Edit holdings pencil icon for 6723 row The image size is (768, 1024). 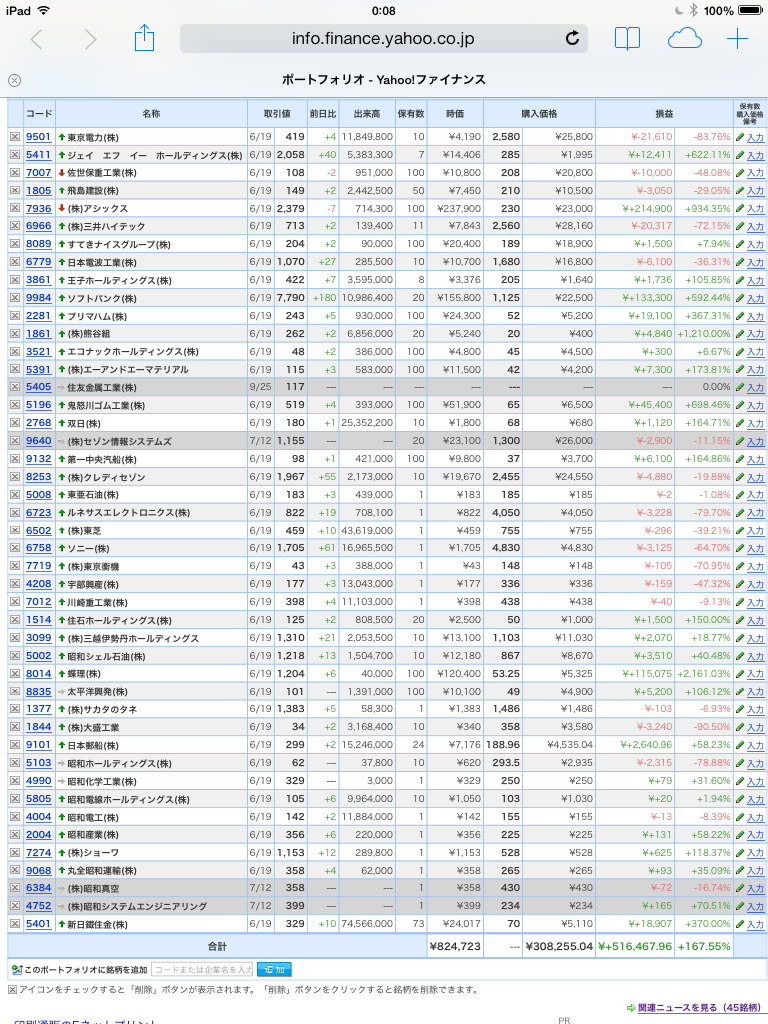click(740, 513)
